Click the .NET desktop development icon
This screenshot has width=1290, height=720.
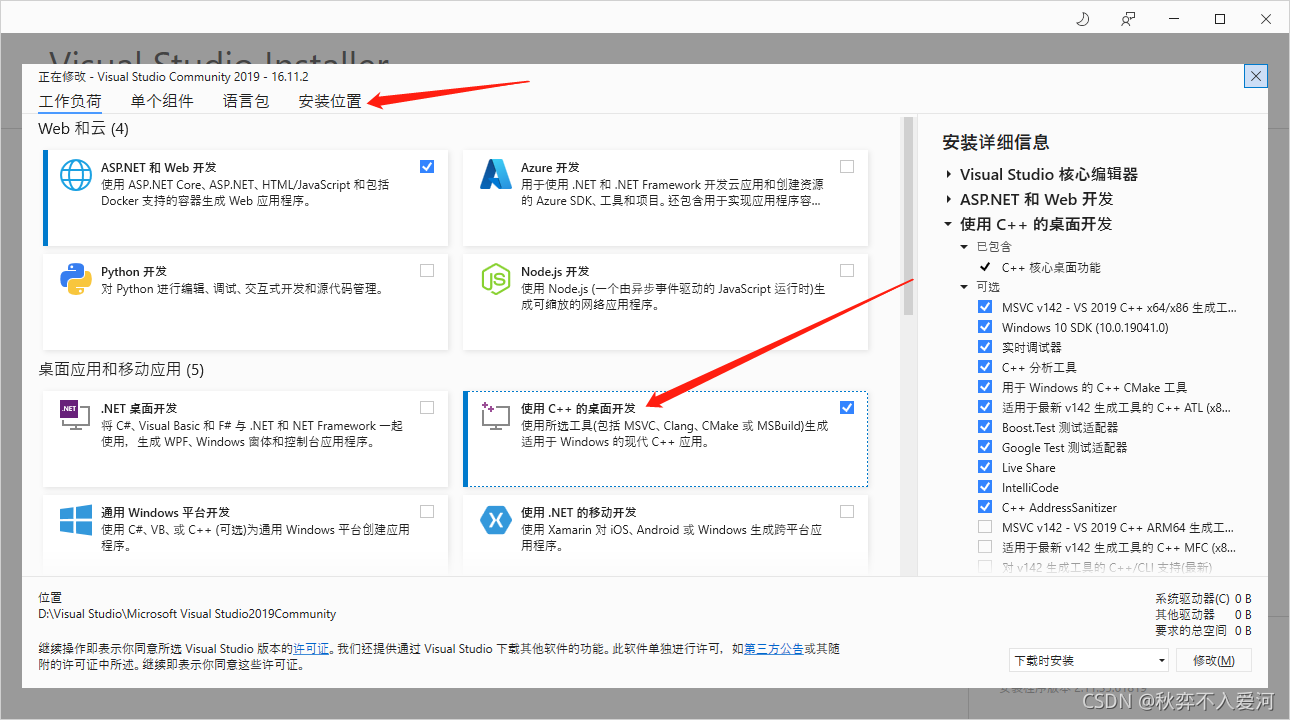(76, 415)
